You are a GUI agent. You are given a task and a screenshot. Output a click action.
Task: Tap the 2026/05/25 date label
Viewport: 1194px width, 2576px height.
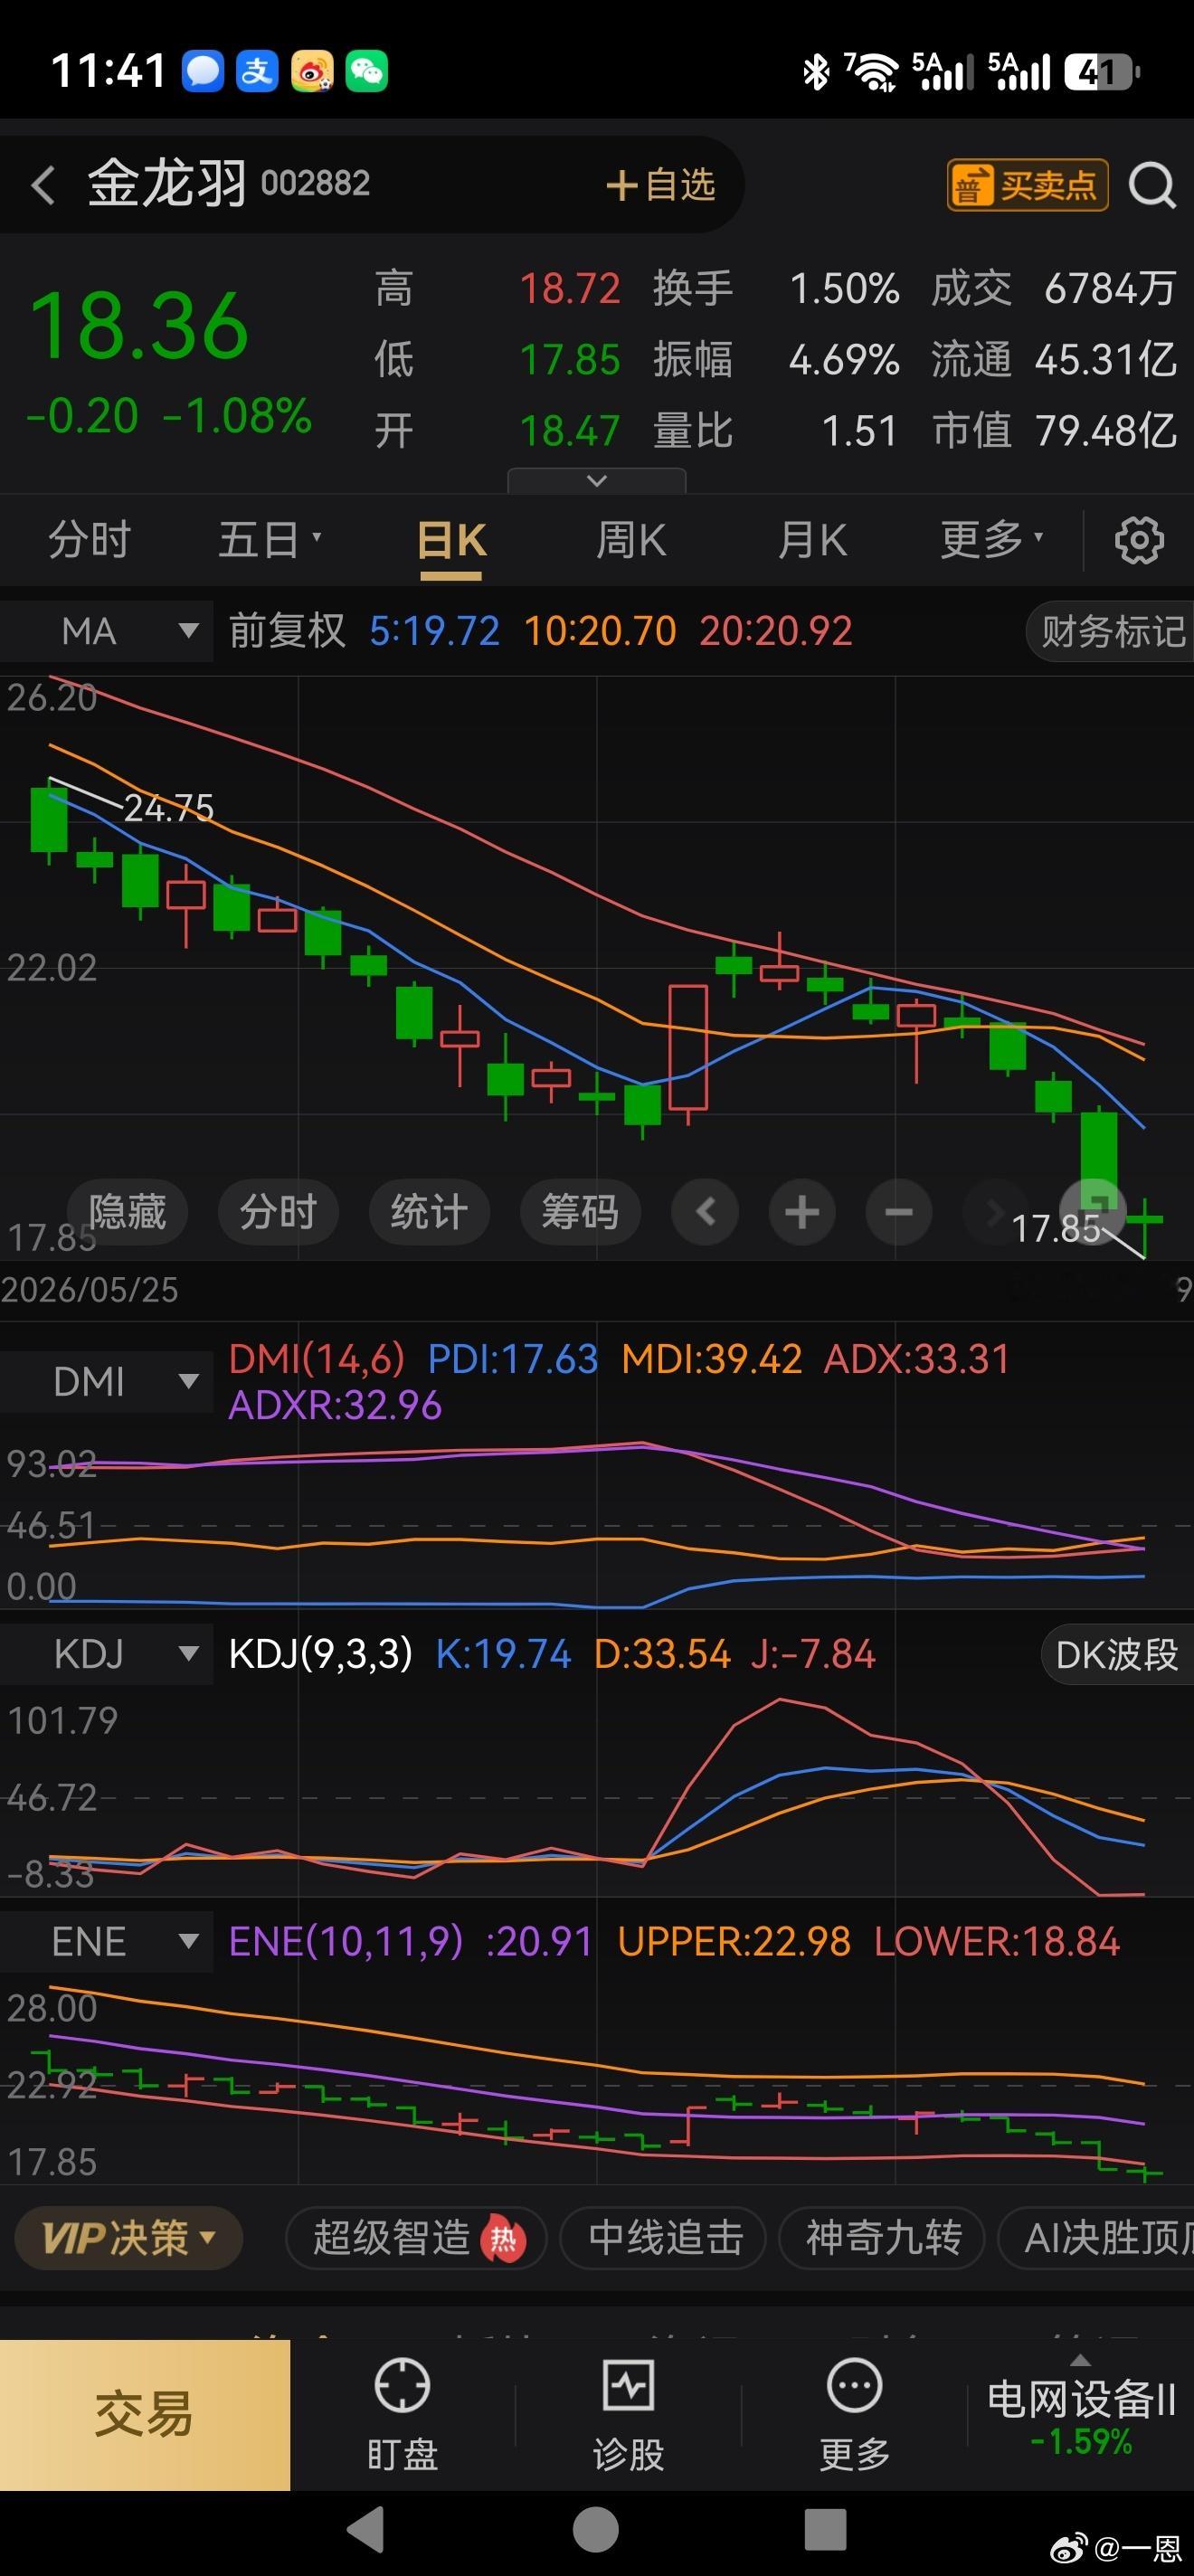[x=89, y=1290]
